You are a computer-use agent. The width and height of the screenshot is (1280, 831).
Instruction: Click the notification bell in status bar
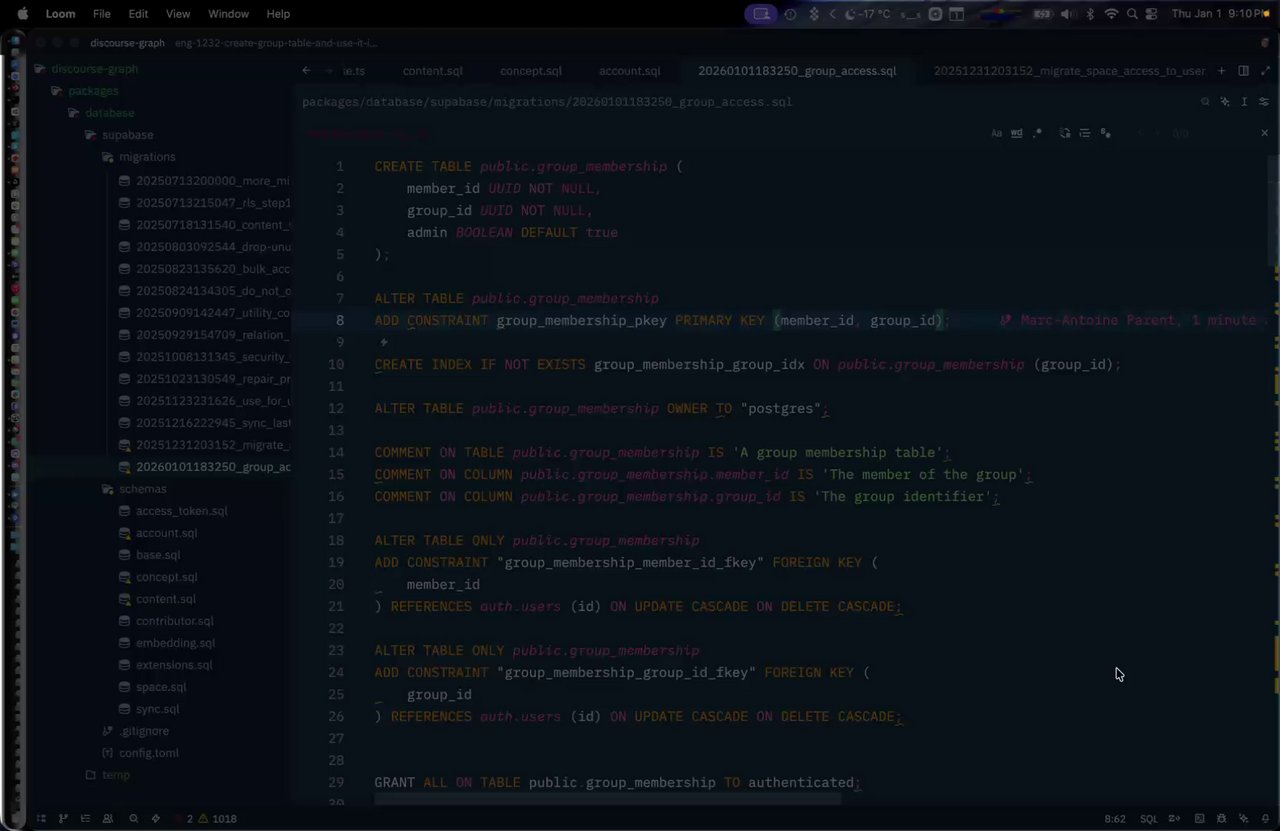1265,818
